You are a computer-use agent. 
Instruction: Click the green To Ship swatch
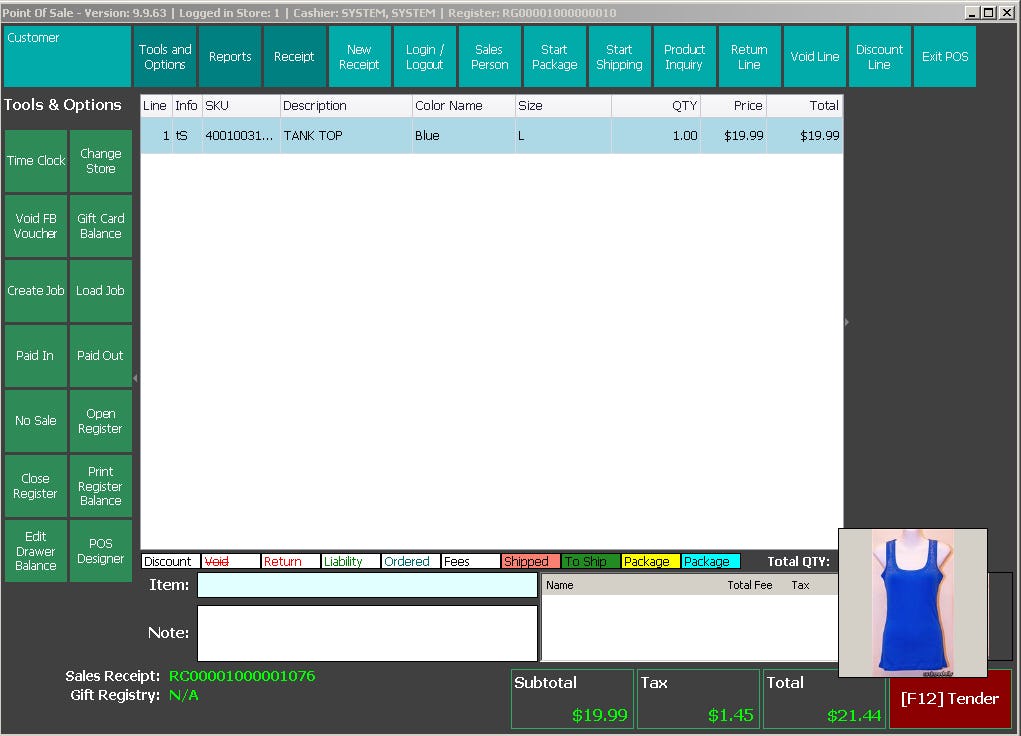[591, 561]
